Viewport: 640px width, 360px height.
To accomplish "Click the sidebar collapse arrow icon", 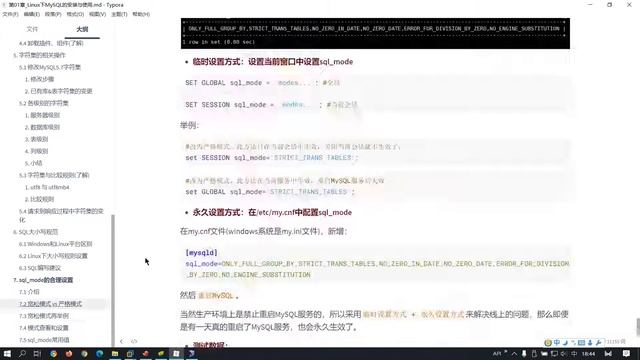I will [121, 341].
